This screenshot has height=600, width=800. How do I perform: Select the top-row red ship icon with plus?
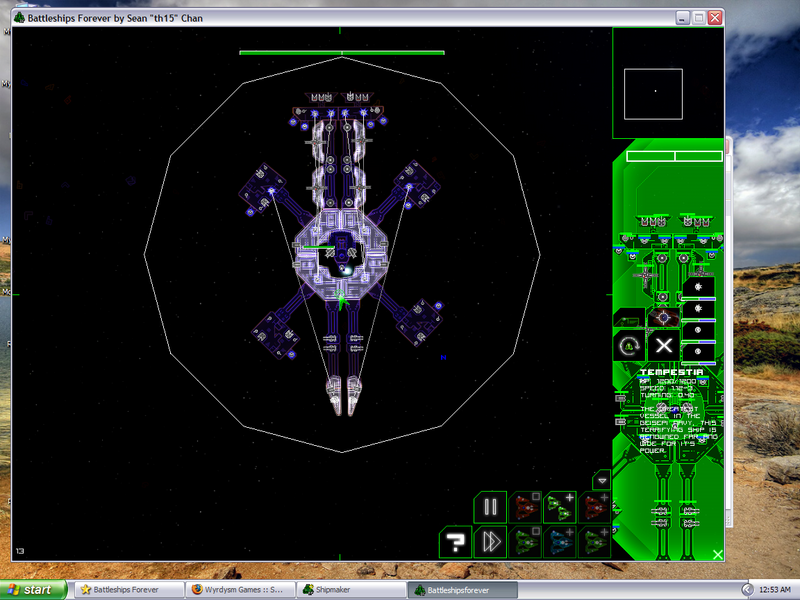[594, 507]
